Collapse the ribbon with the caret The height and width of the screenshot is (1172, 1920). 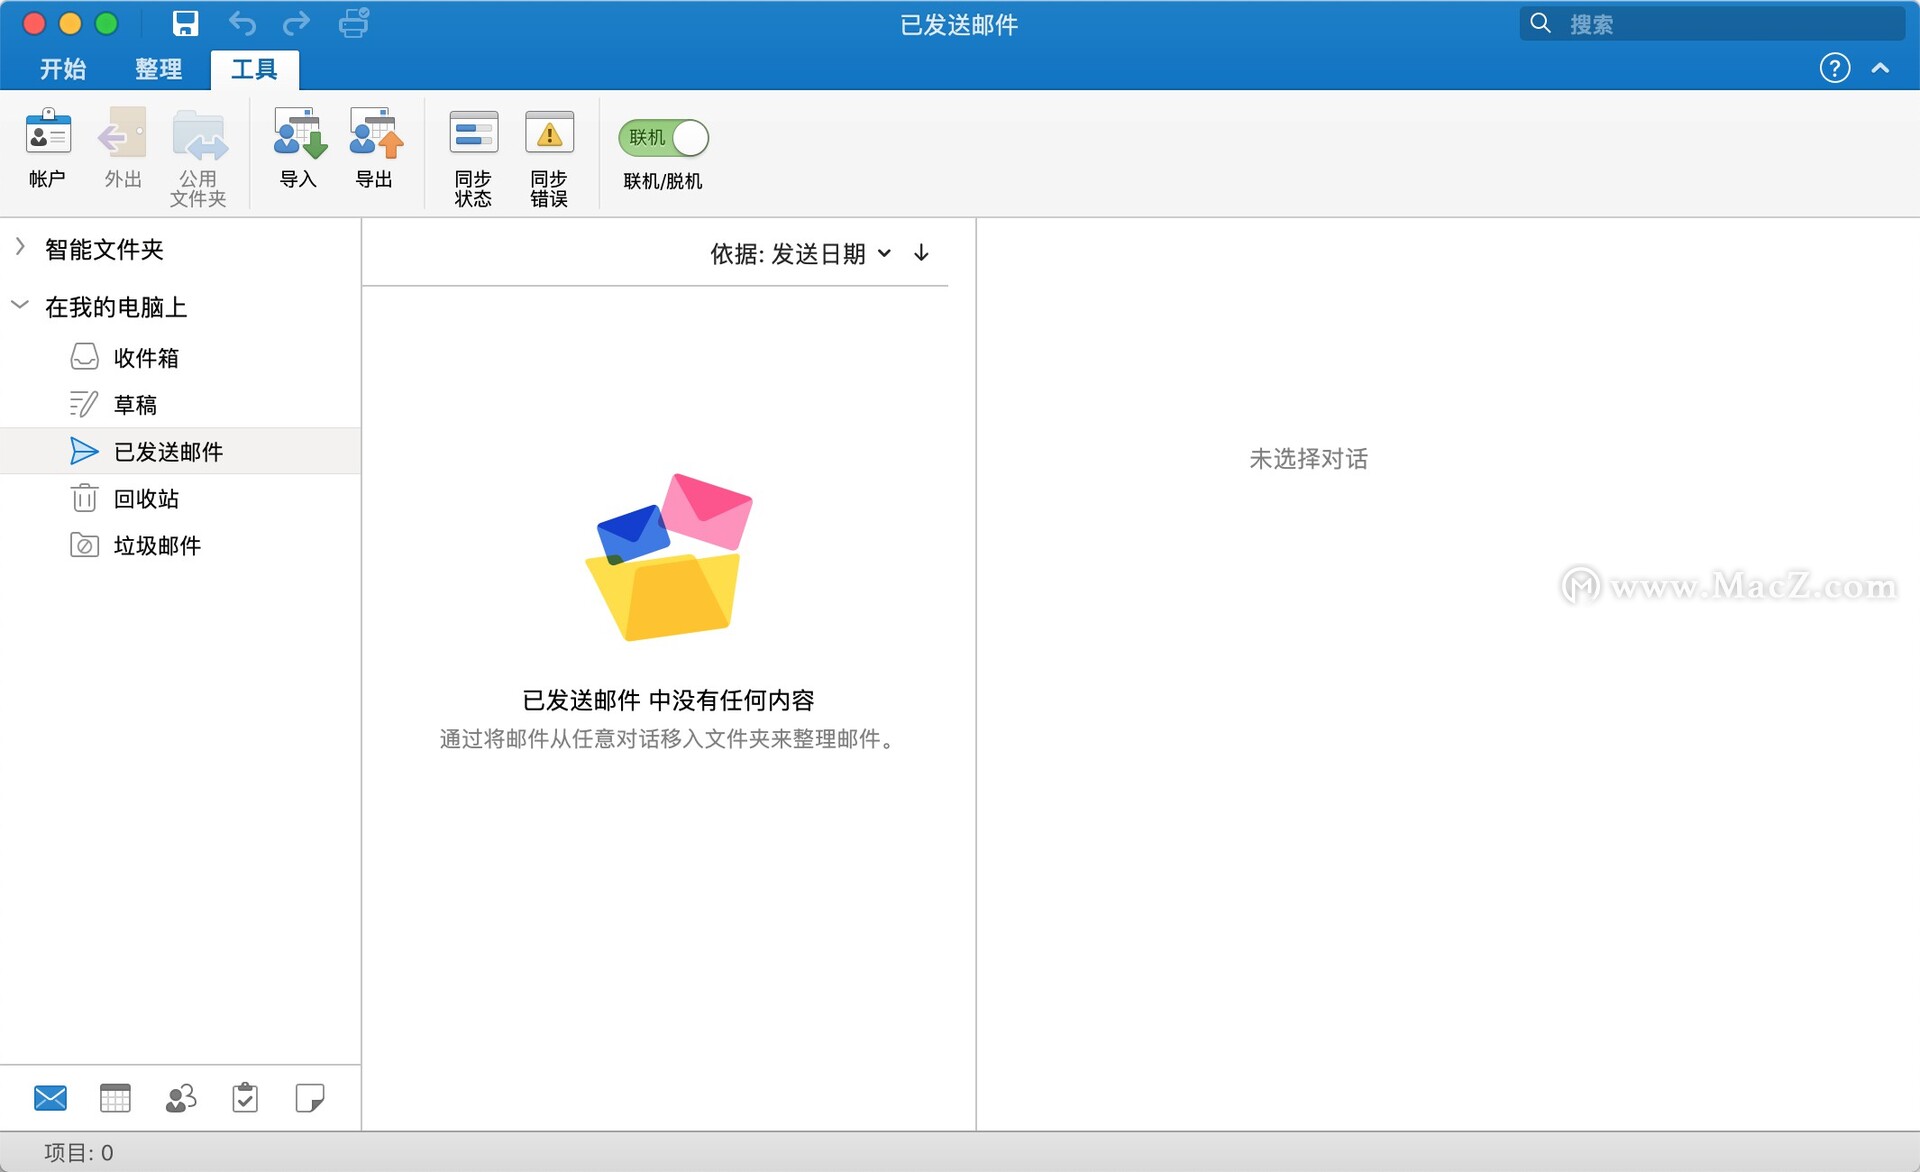tap(1880, 68)
